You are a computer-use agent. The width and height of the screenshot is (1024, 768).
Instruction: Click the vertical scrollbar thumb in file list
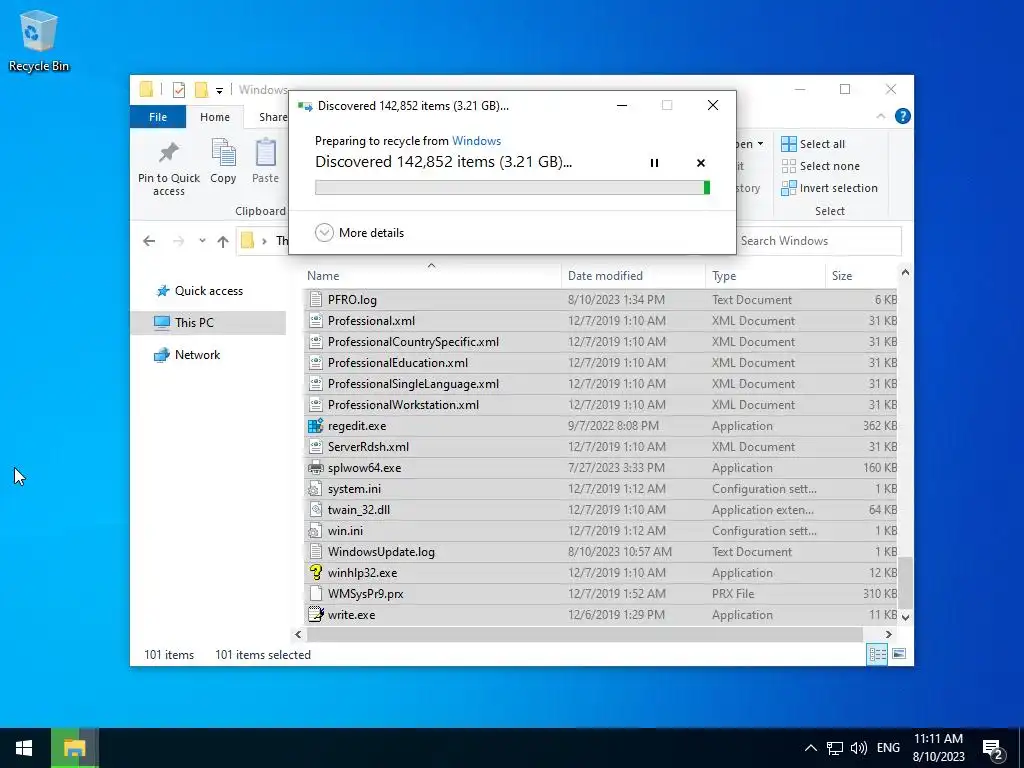(x=905, y=583)
